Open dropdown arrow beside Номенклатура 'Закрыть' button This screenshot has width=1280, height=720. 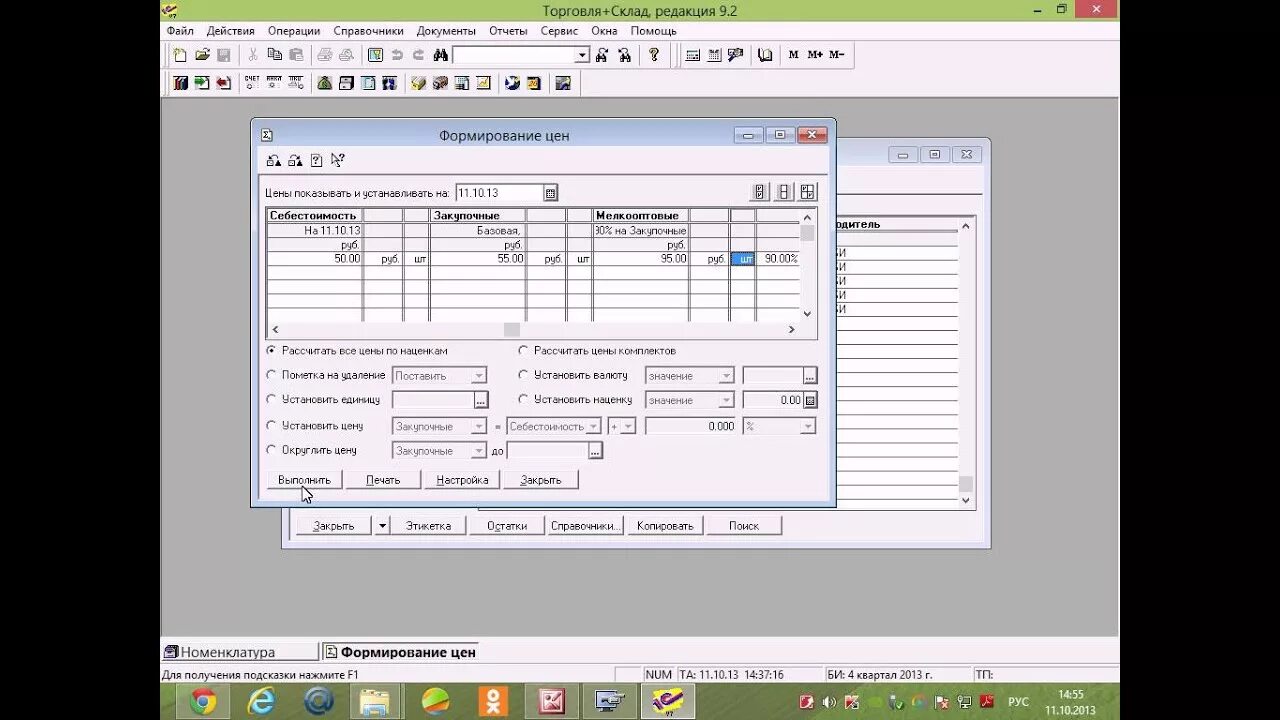382,526
